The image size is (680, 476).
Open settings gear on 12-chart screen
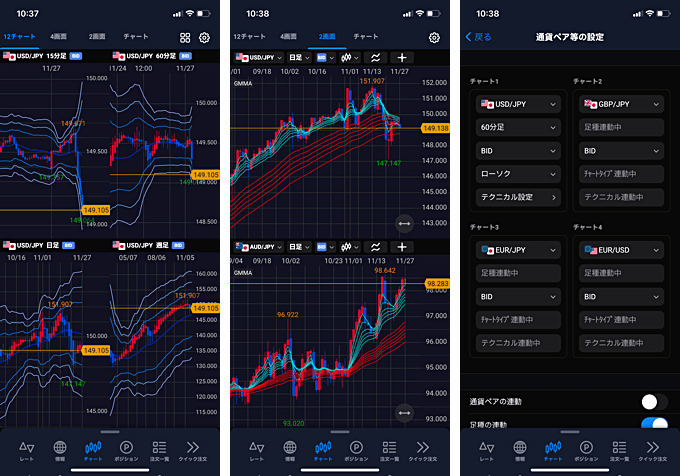[204, 38]
